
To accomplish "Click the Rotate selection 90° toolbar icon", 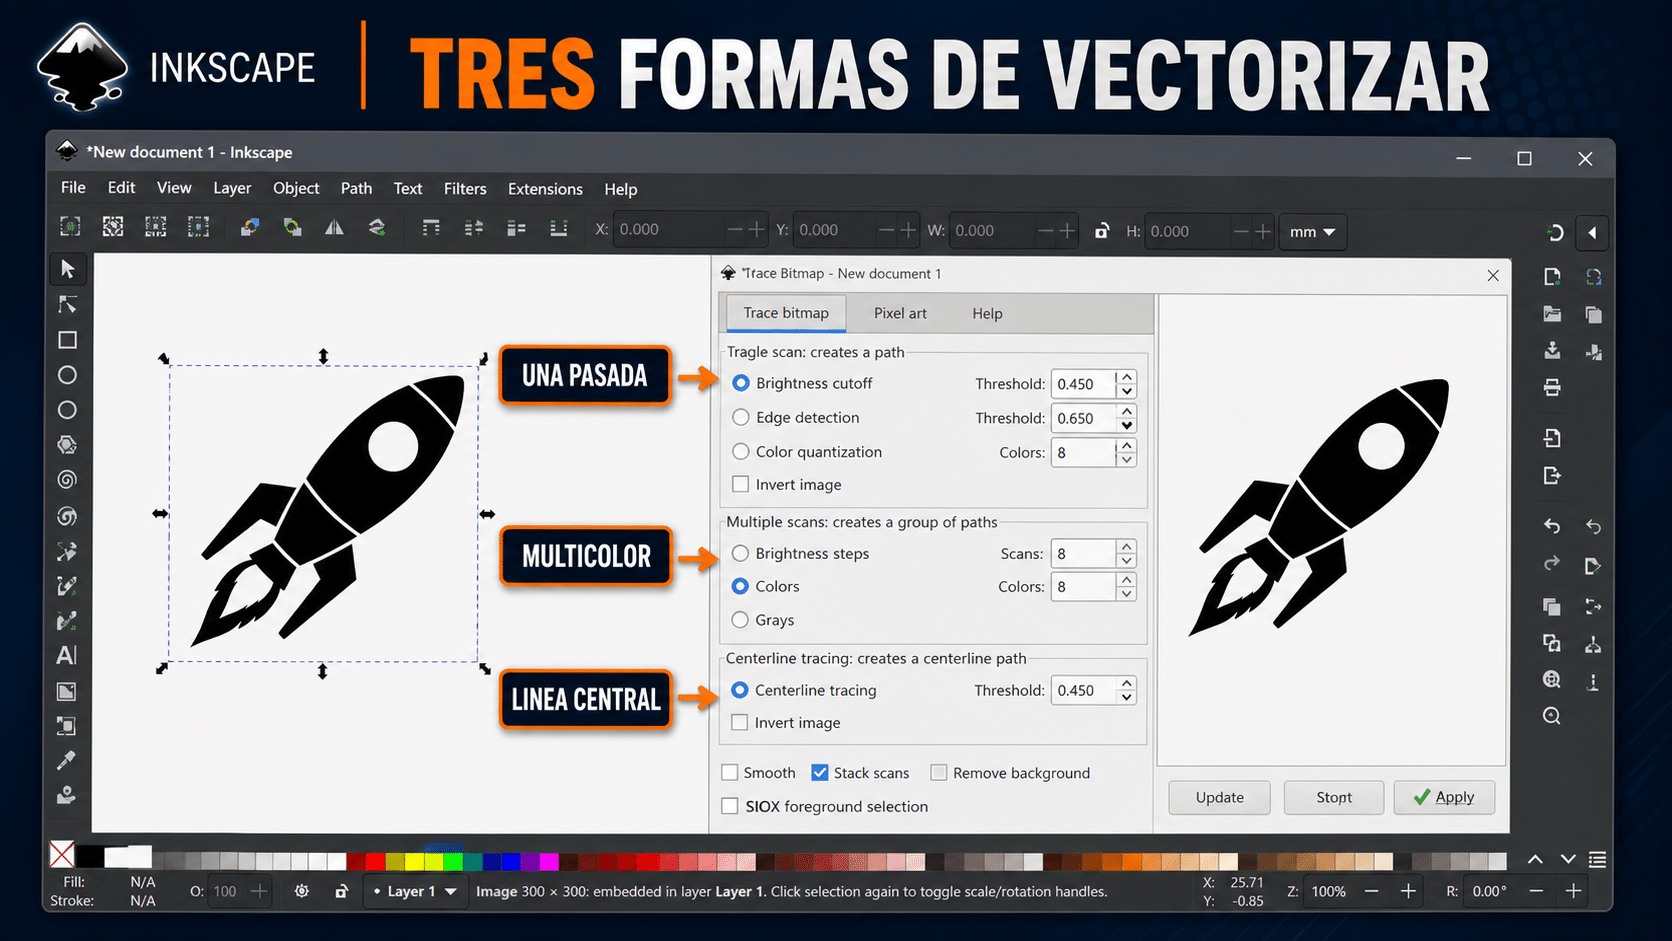I will 250,228.
